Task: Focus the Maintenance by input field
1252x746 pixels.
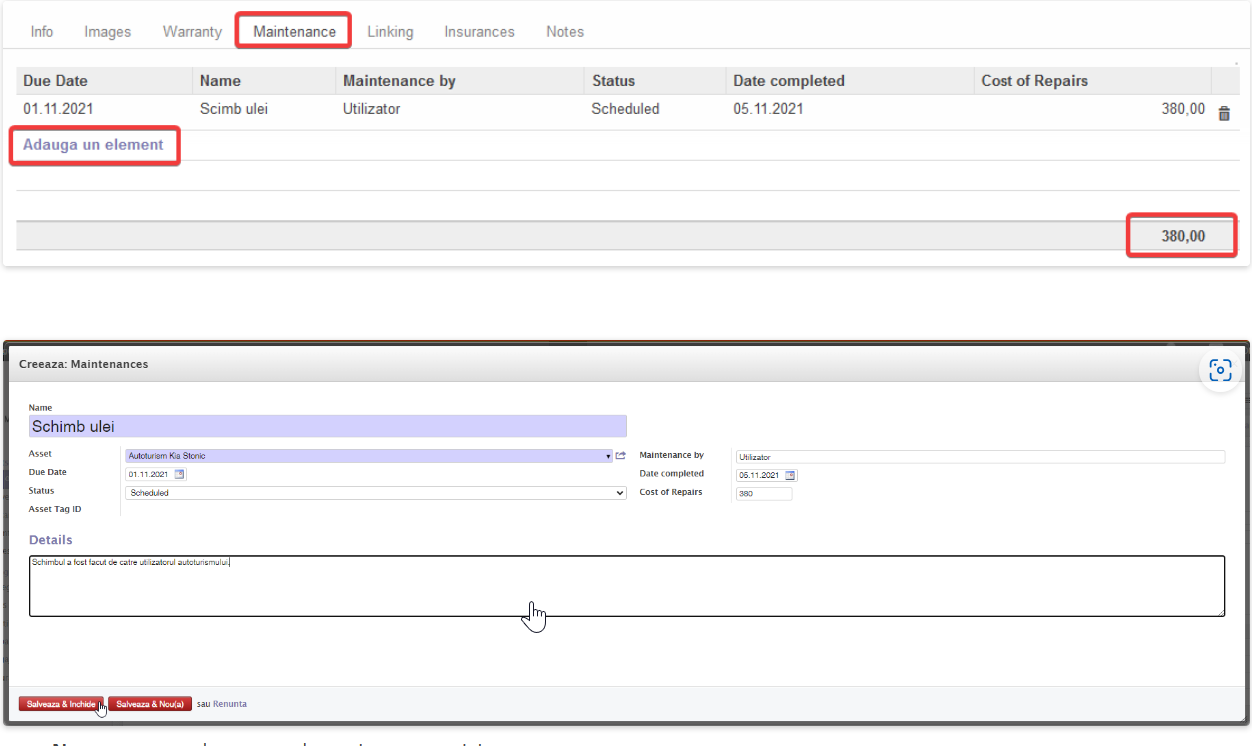Action: [979, 457]
